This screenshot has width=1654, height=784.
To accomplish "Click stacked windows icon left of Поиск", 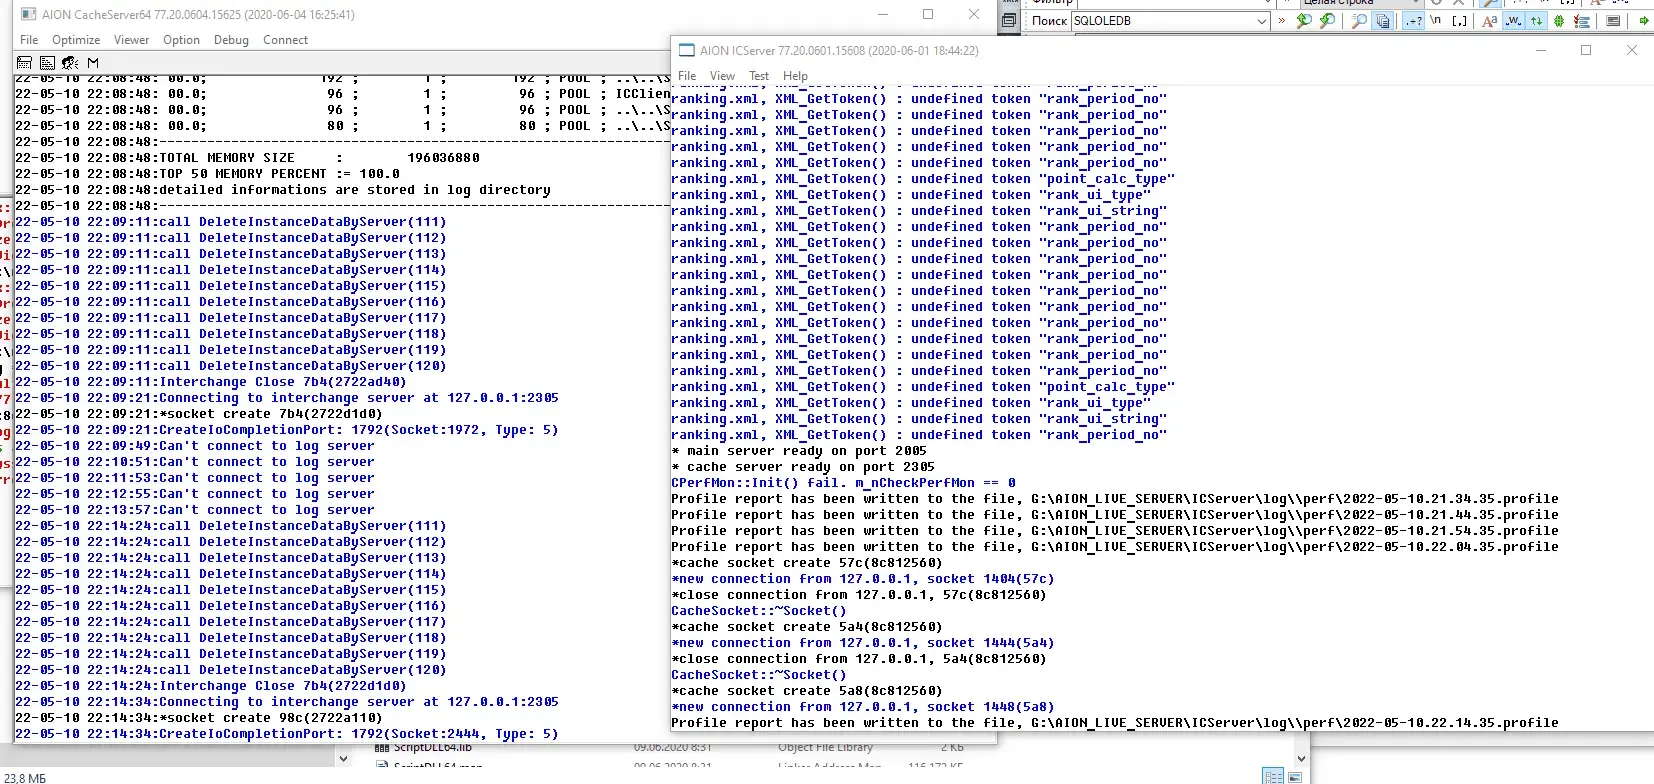I will coord(1009,20).
